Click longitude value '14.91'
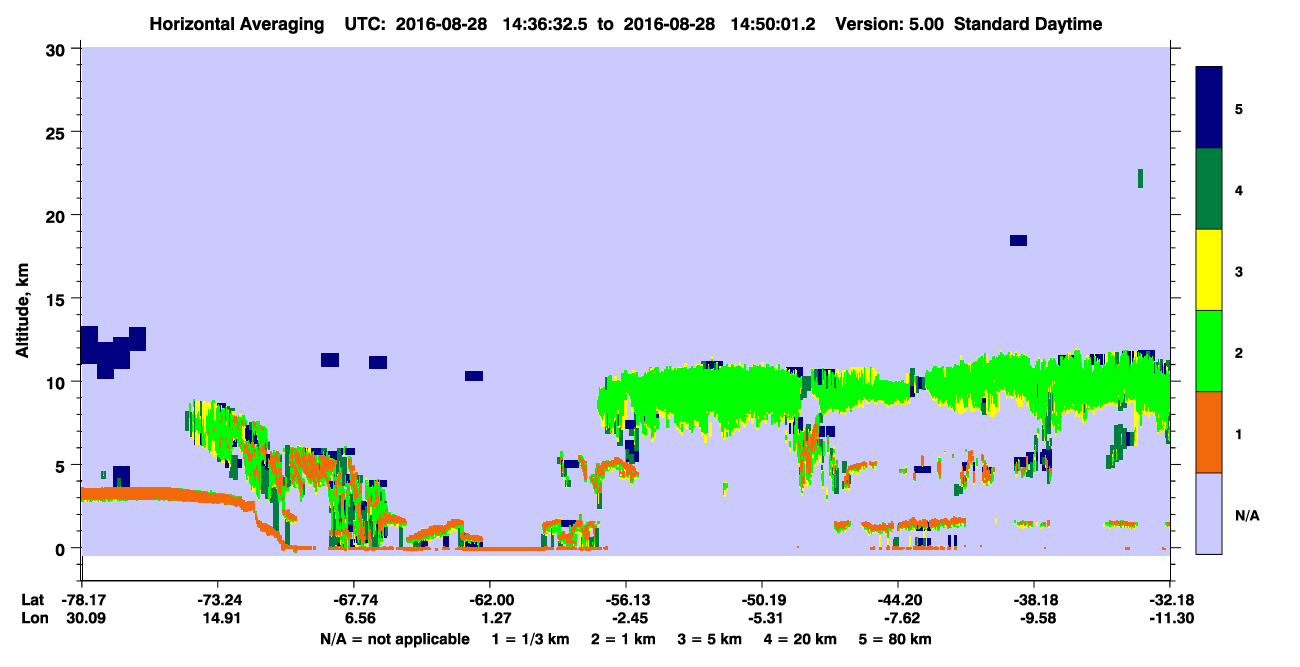The height and width of the screenshot is (667, 1300). (x=220, y=619)
